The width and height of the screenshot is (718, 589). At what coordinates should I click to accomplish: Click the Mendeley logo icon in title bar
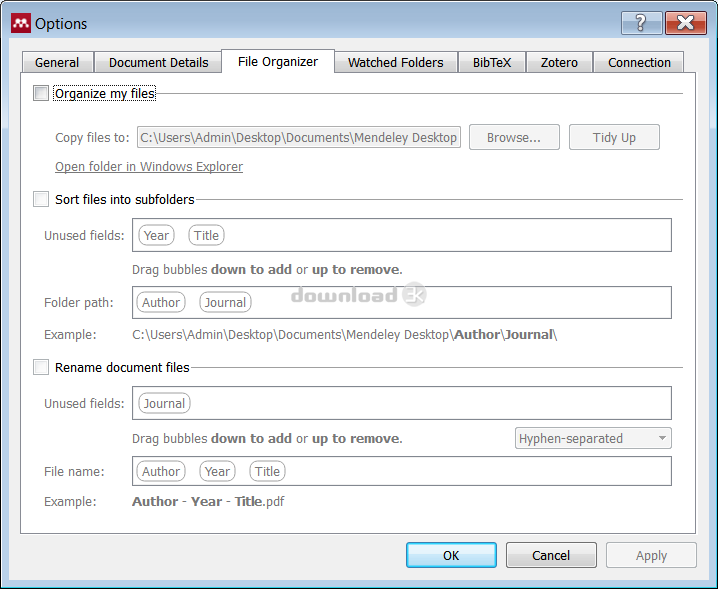pos(21,23)
